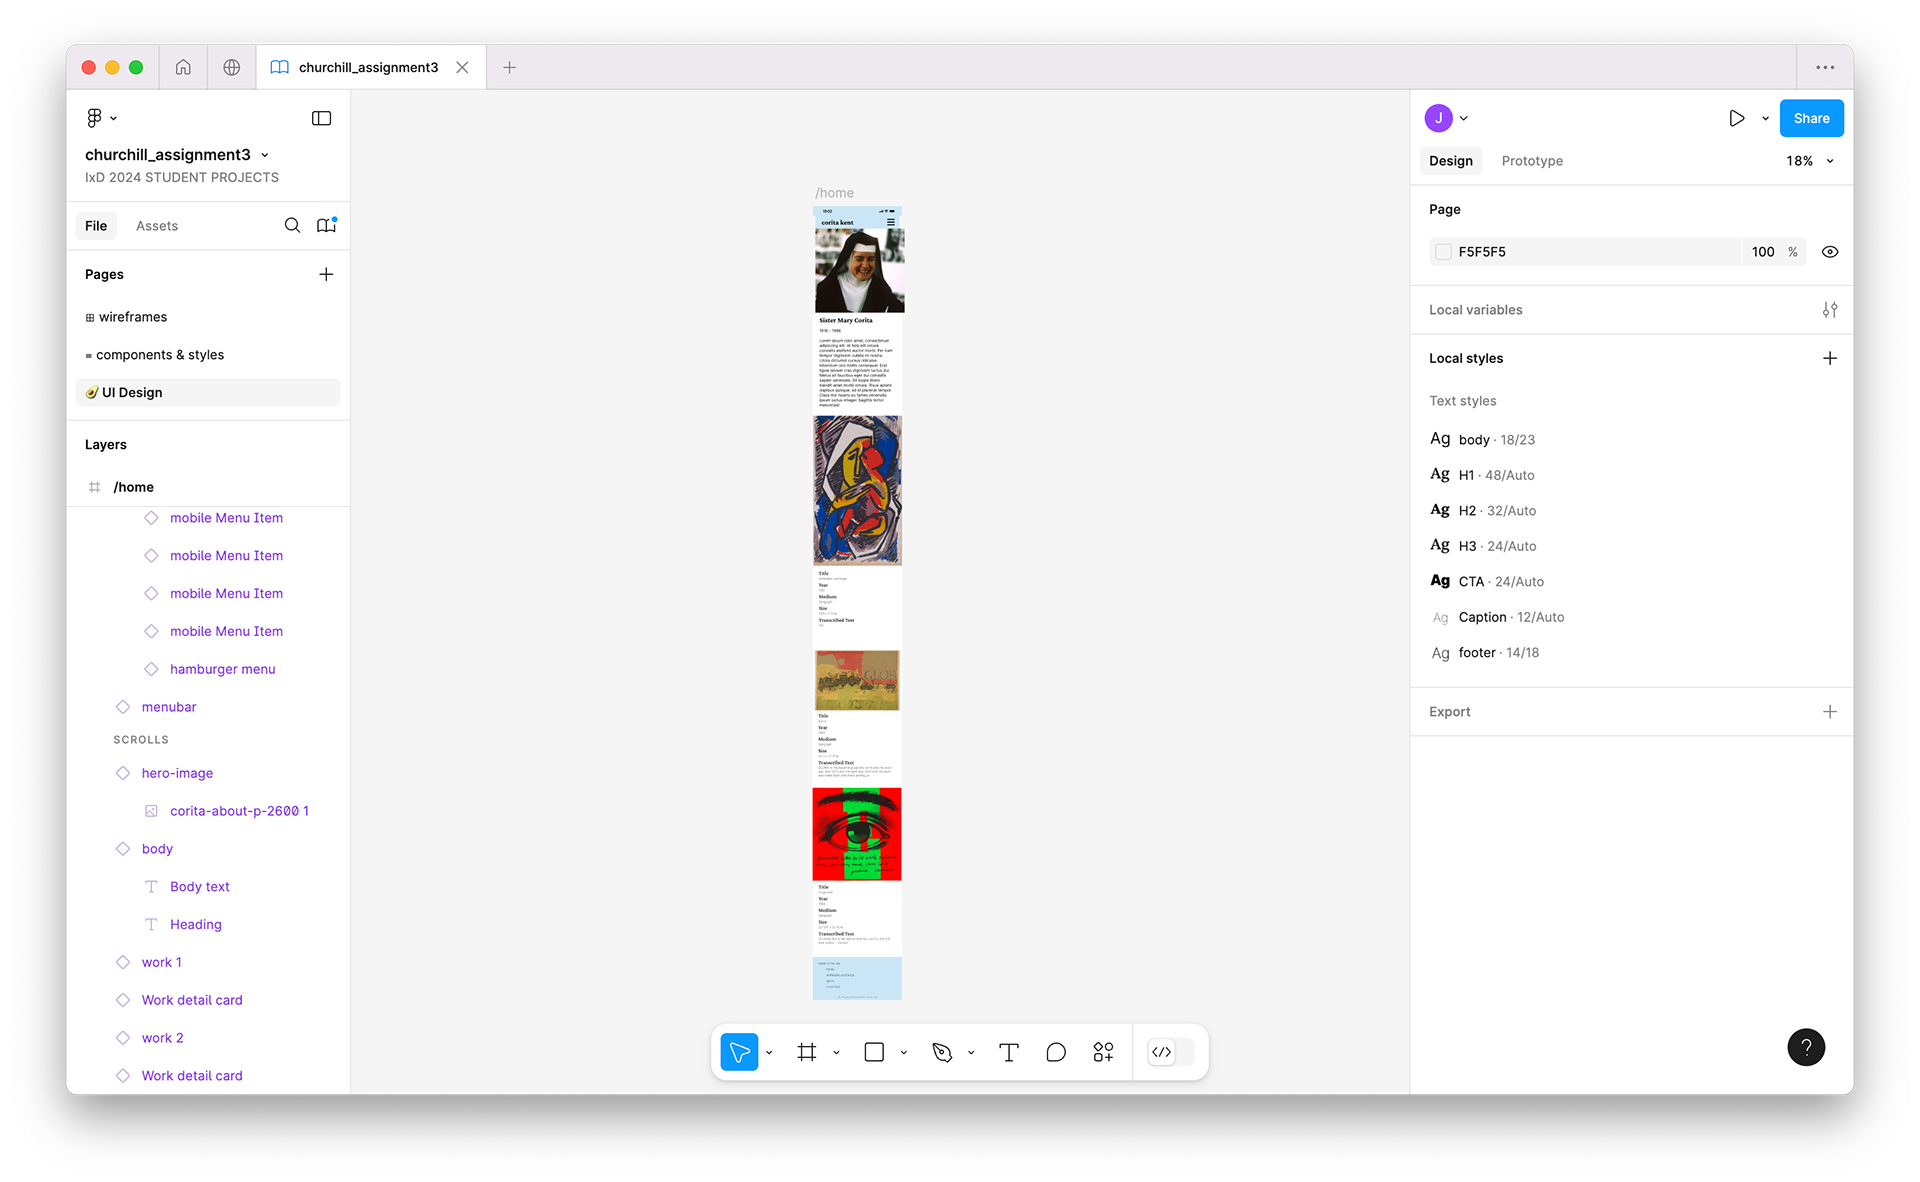The width and height of the screenshot is (1920, 1182).
Task: Open the wireframes page
Action: pyautogui.click(x=208, y=317)
